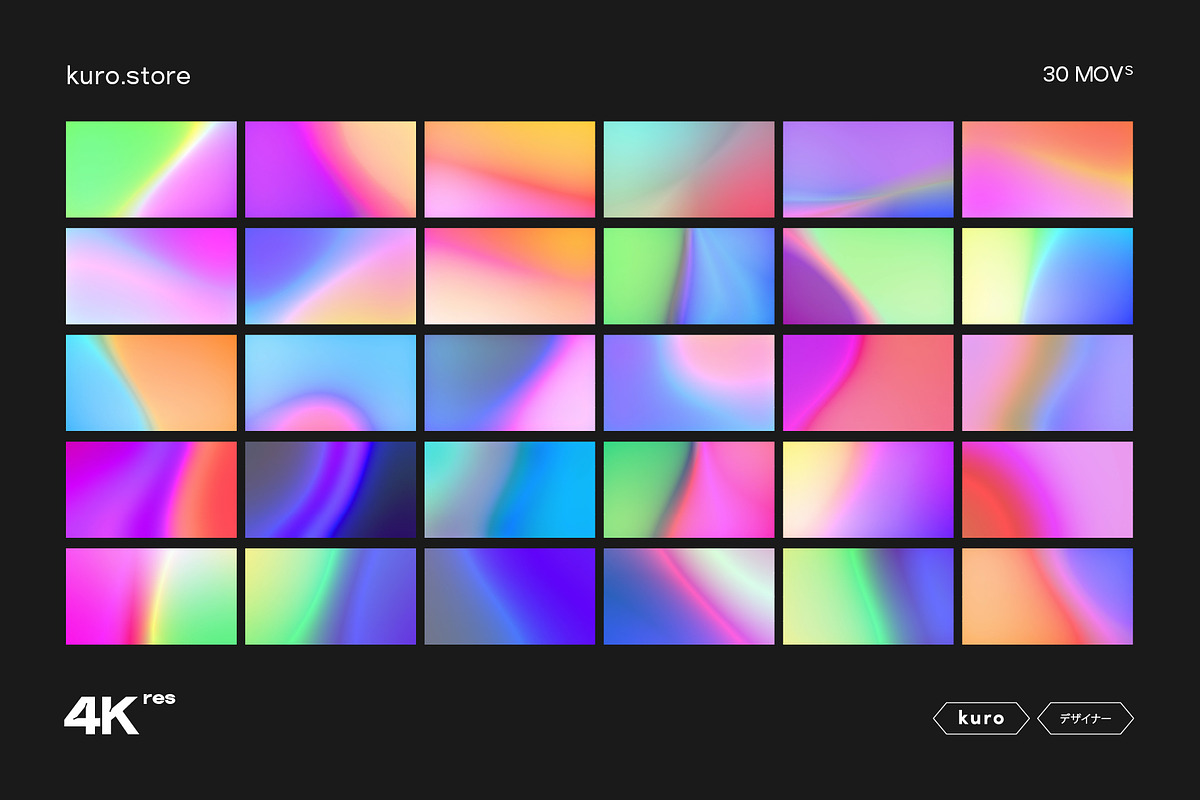Click the kuro hexagon badge
The width and height of the screenshot is (1200, 800).
pyautogui.click(x=982, y=717)
